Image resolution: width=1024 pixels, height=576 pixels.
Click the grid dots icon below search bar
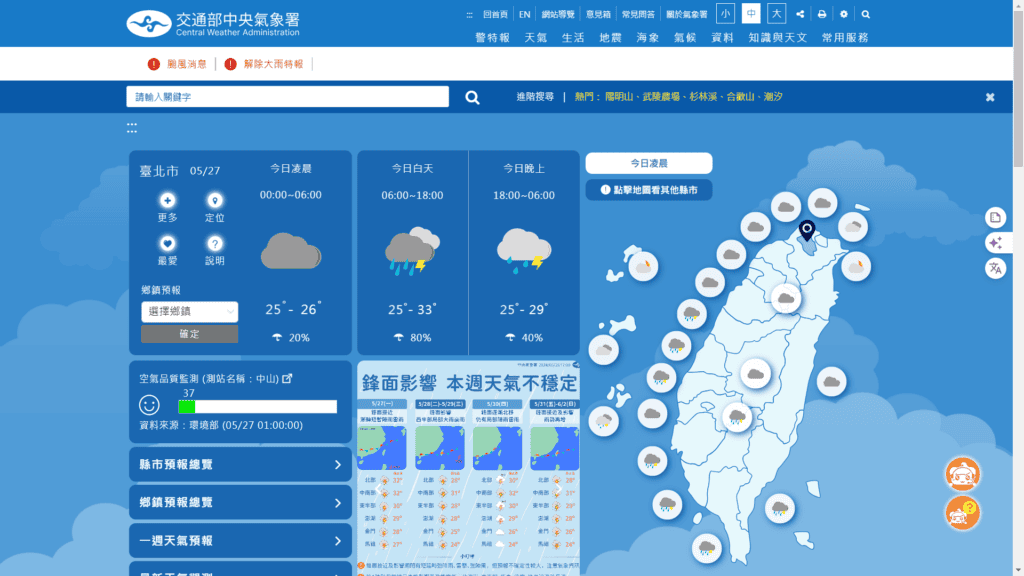coord(132,128)
